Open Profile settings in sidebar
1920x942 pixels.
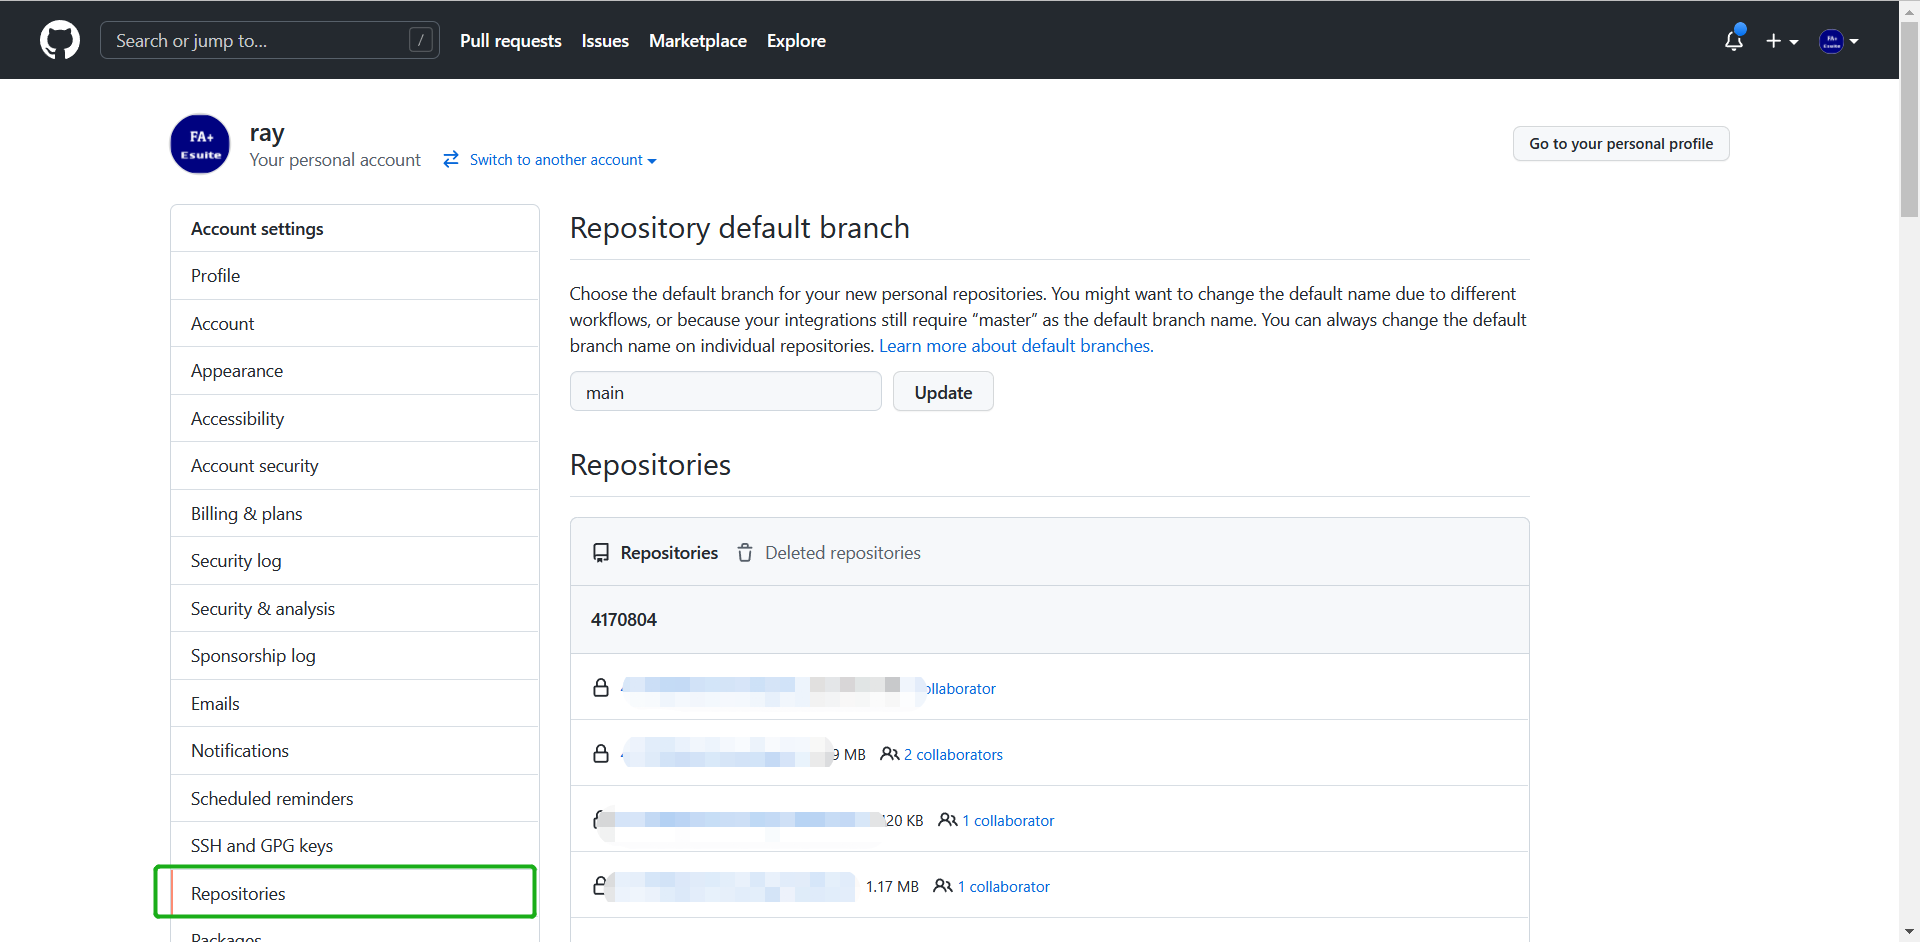pyautogui.click(x=355, y=276)
